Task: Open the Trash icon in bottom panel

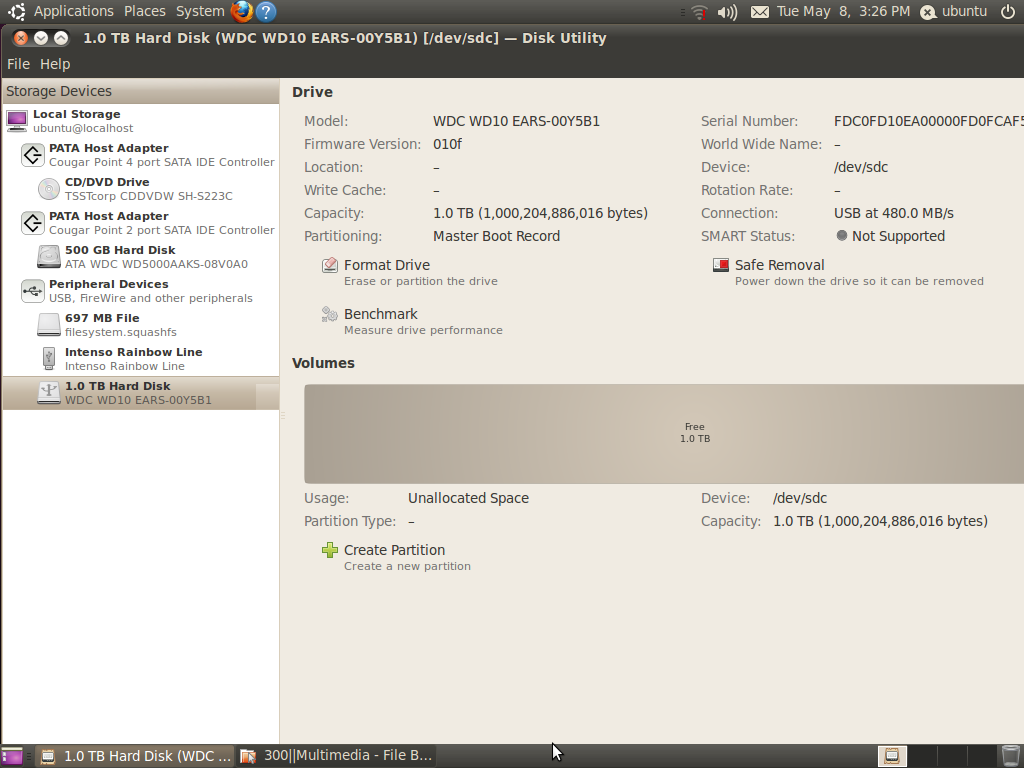Action: (1010, 756)
